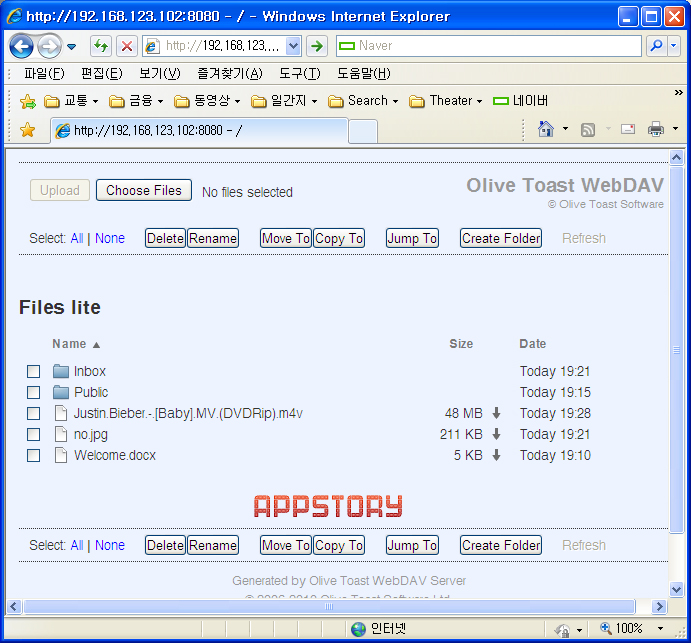691x643 pixels.
Task: Expand the address bar URL dropdown
Action: [293, 46]
